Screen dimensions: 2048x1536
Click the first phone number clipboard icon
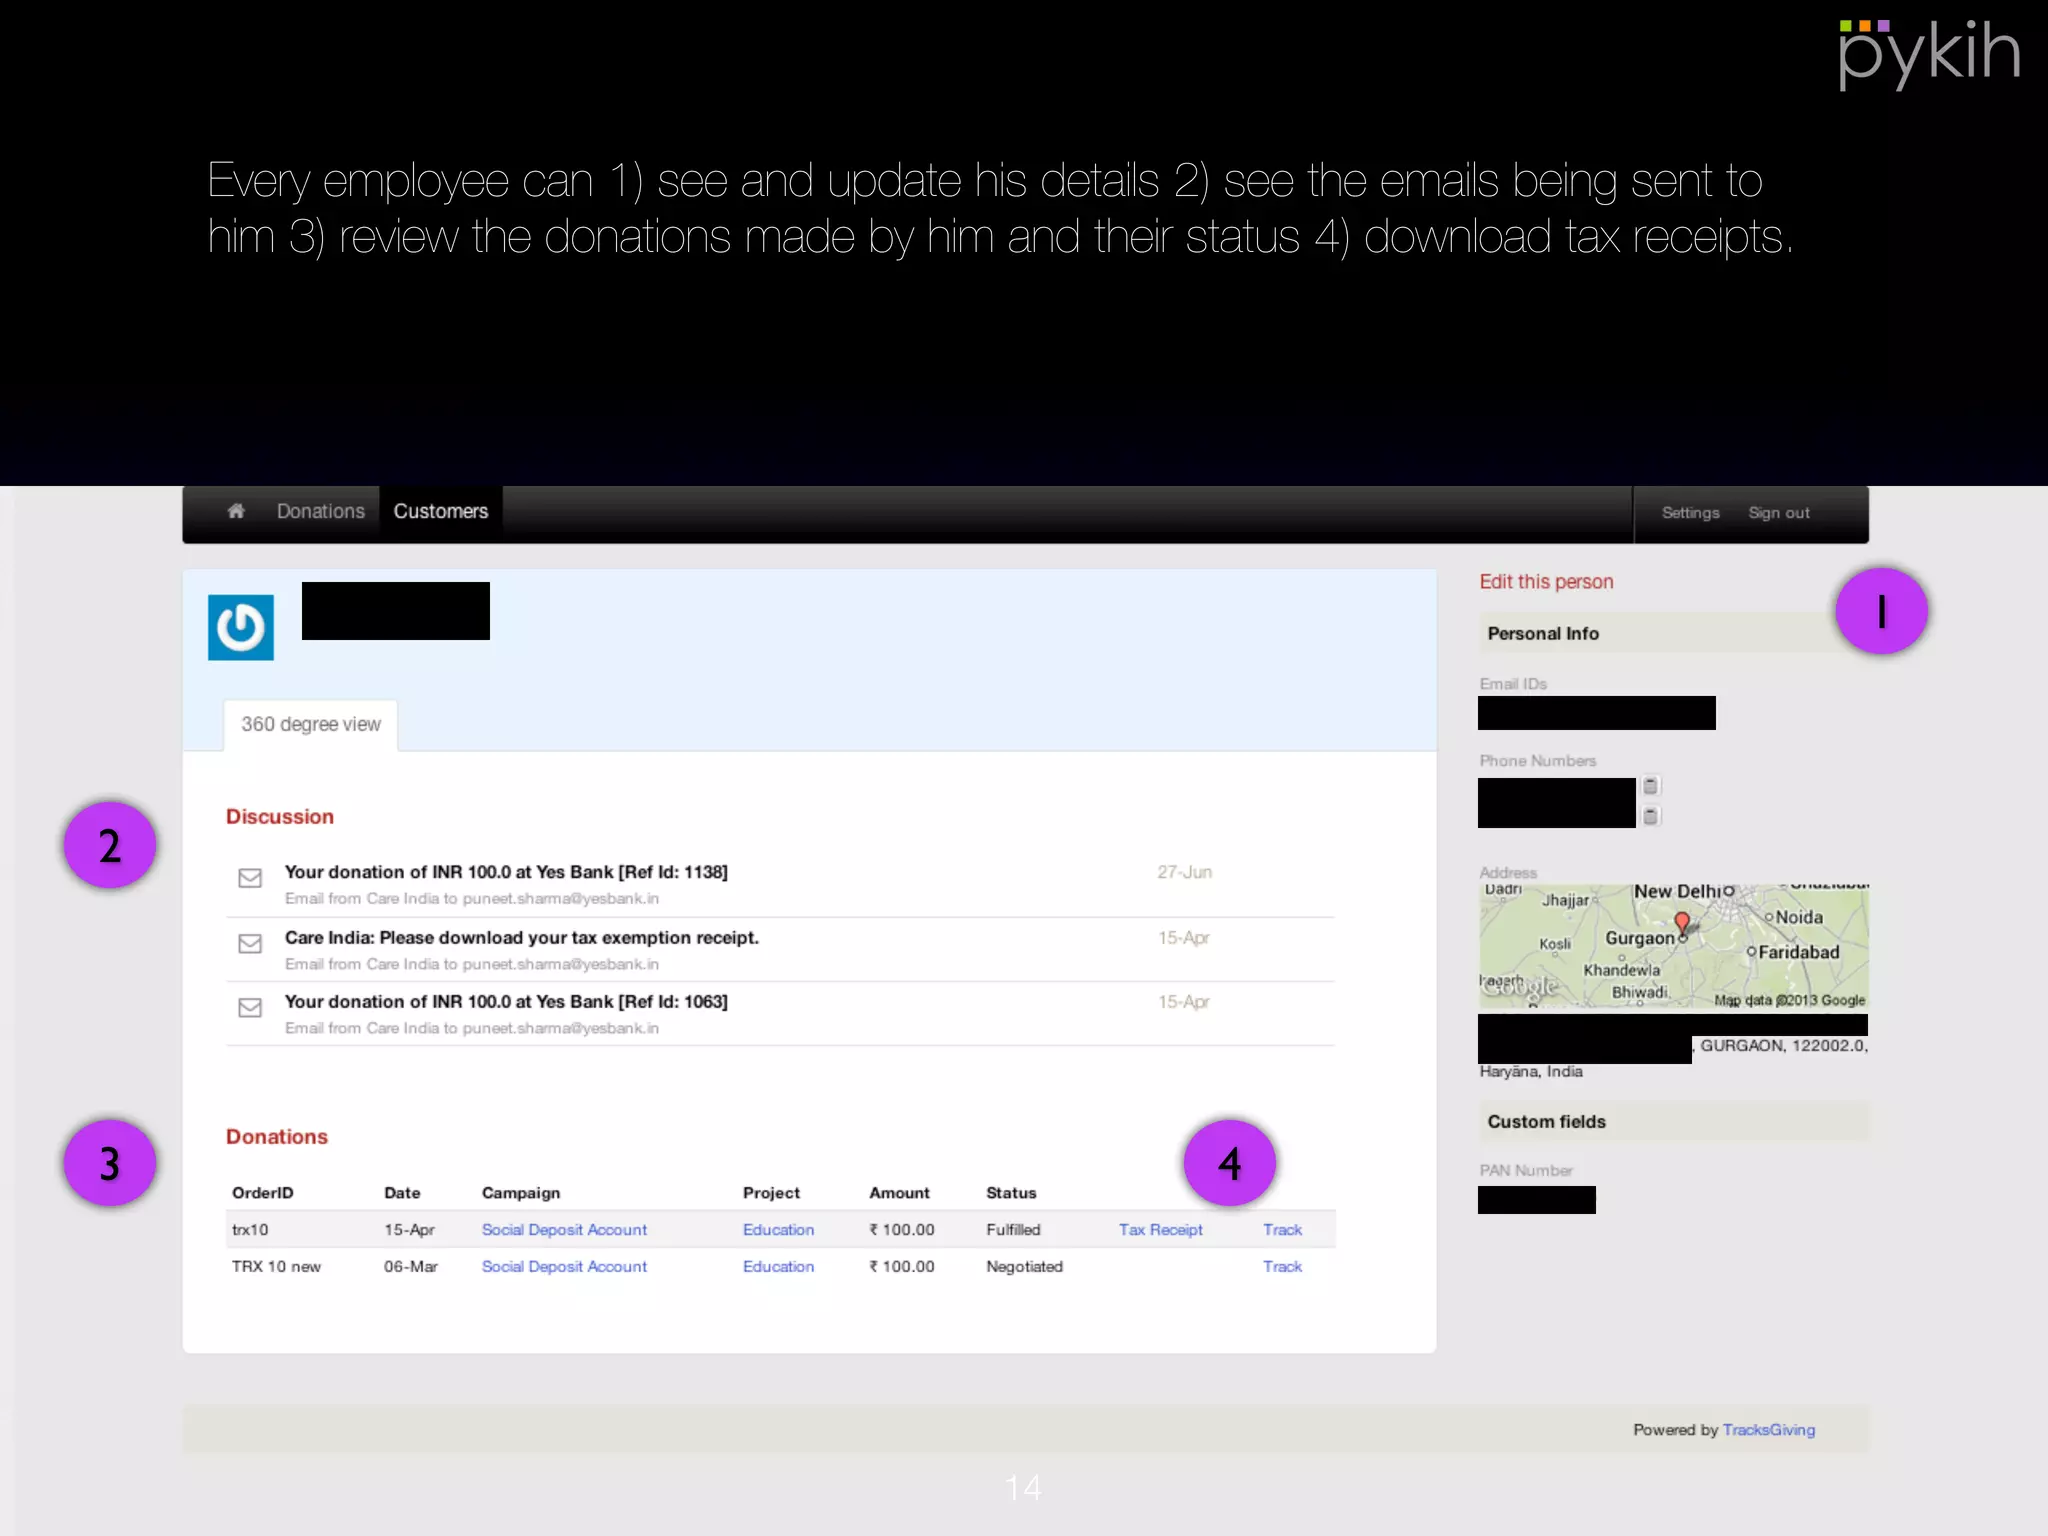click(1651, 786)
